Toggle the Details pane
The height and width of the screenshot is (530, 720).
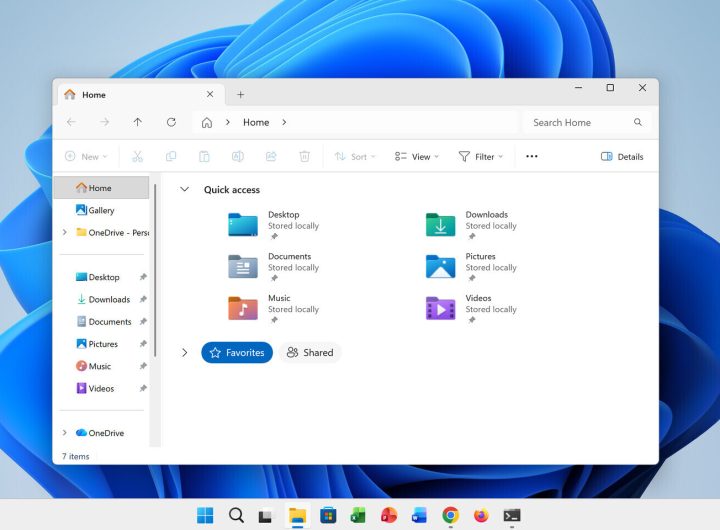622,156
